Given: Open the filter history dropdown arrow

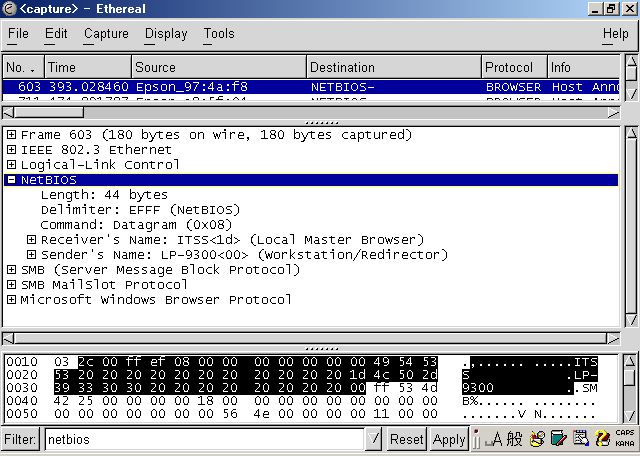Looking at the screenshot, I should click(373, 439).
